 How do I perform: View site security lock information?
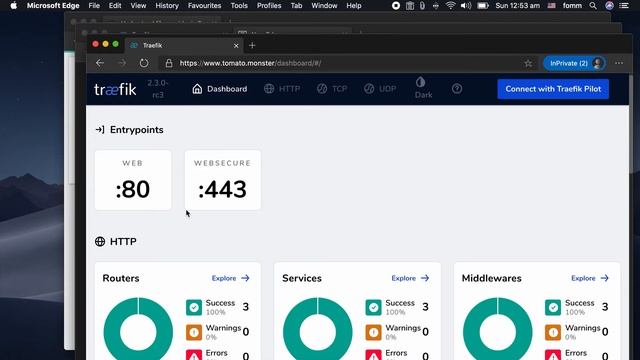169,63
